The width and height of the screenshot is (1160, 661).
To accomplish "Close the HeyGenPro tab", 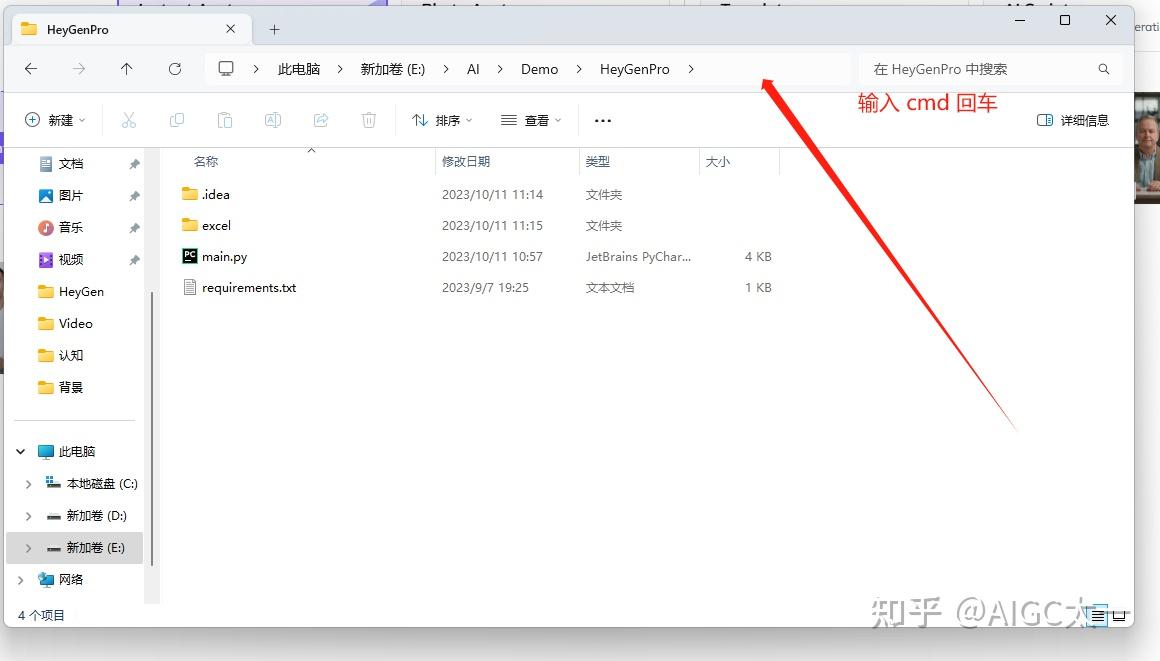I will pos(231,29).
